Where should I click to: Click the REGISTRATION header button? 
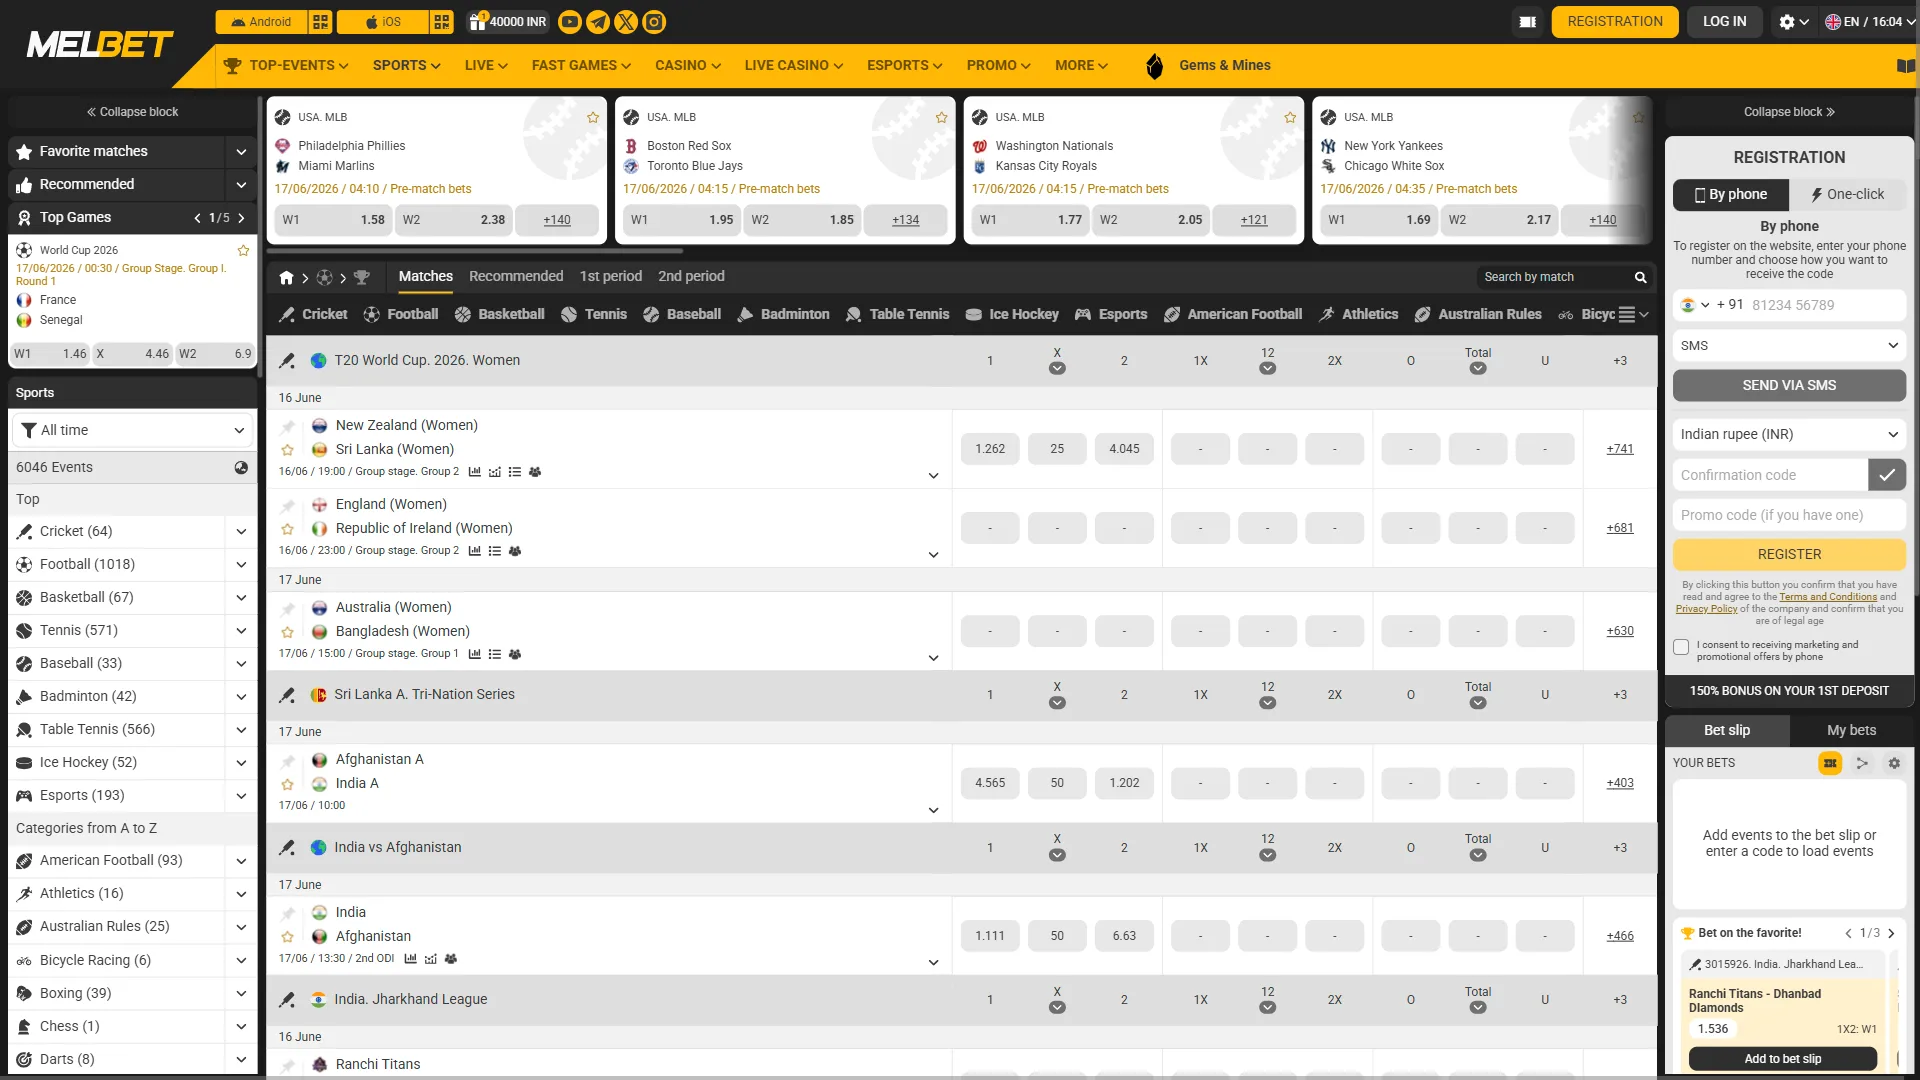[x=1614, y=22]
